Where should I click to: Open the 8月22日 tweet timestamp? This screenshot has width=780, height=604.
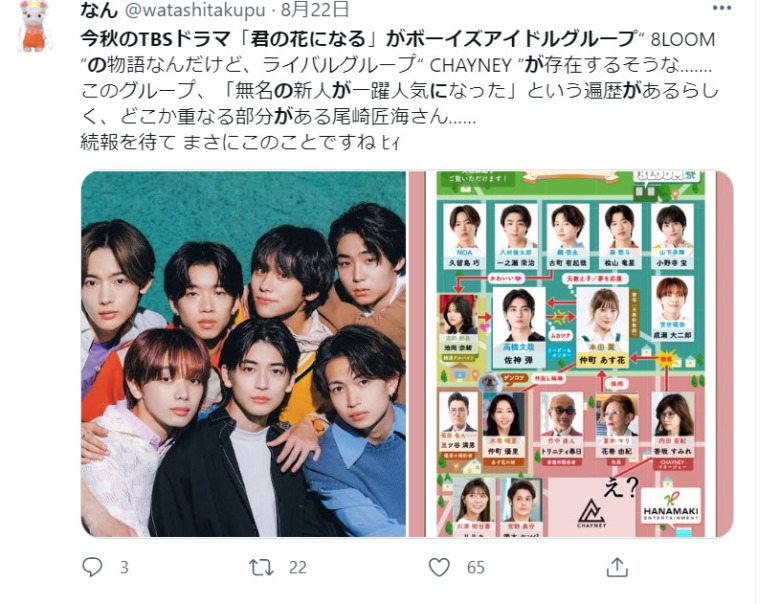[x=315, y=9]
